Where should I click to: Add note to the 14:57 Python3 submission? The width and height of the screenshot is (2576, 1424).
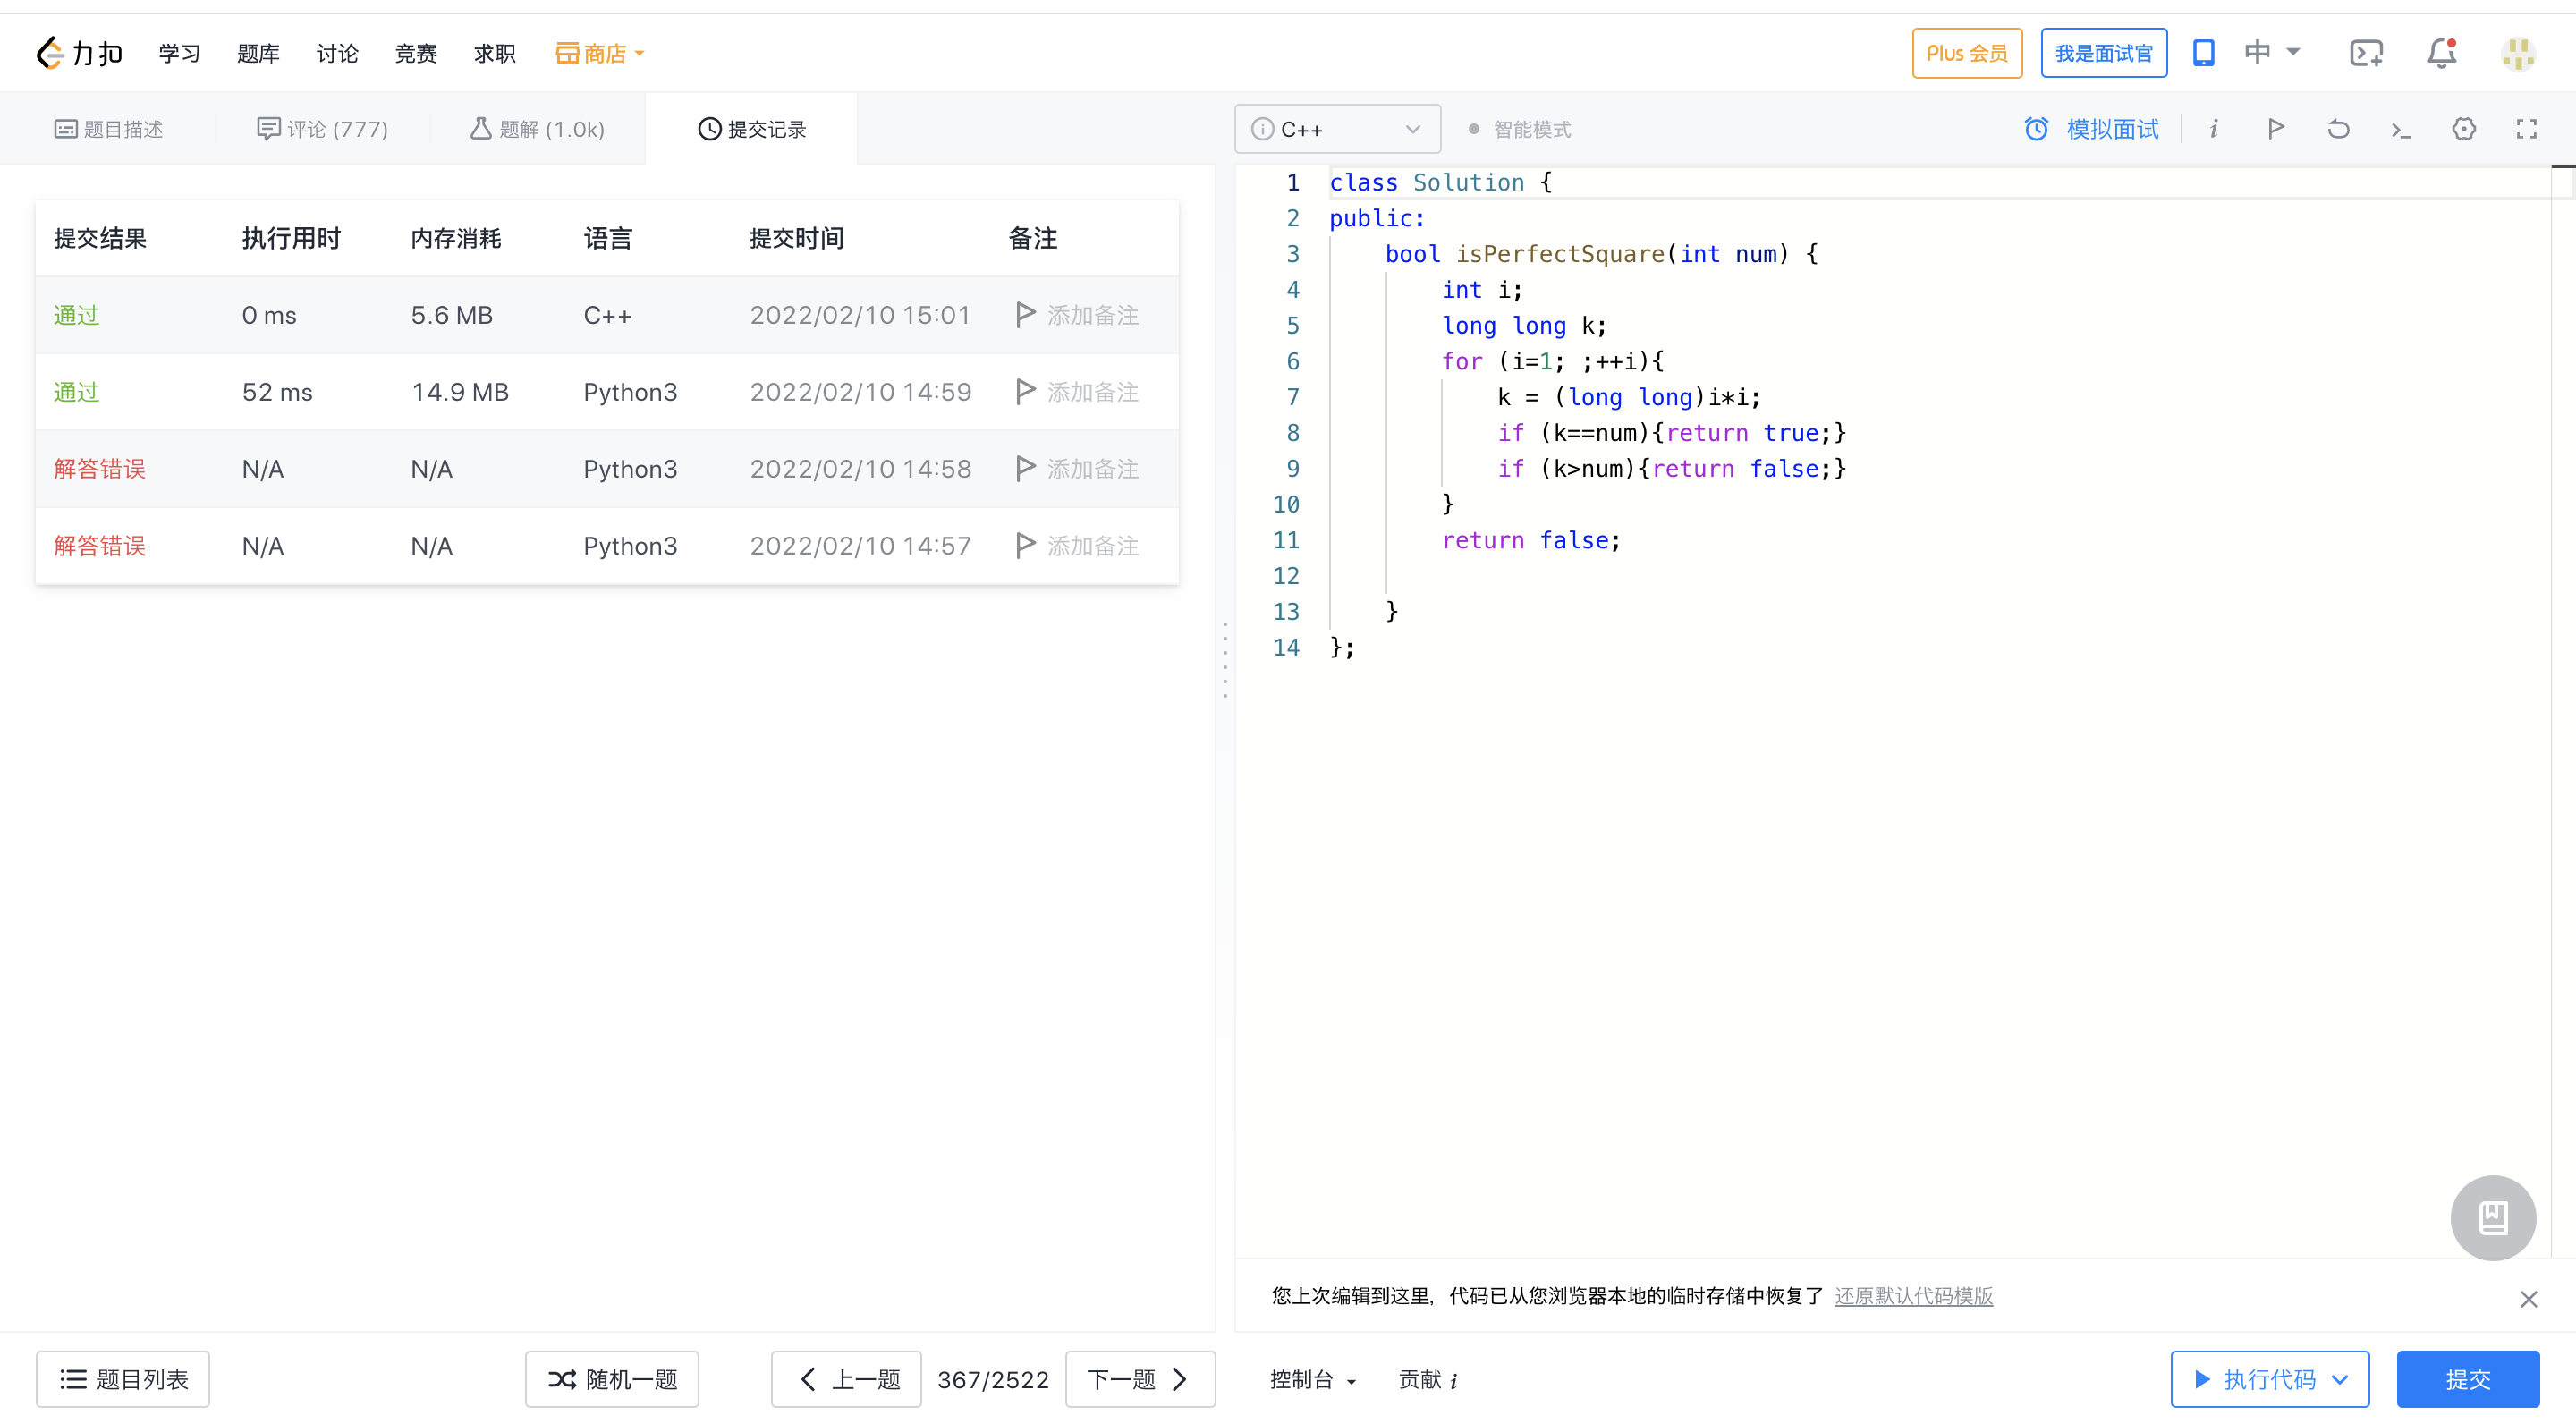point(1078,546)
